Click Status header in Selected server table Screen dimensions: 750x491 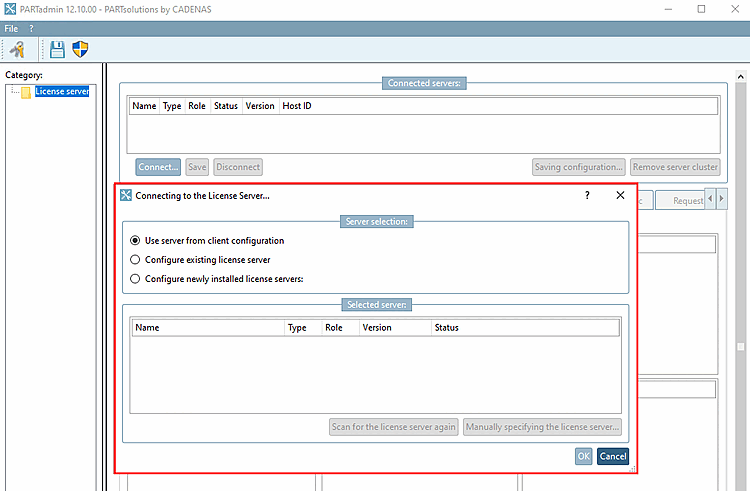click(525, 328)
